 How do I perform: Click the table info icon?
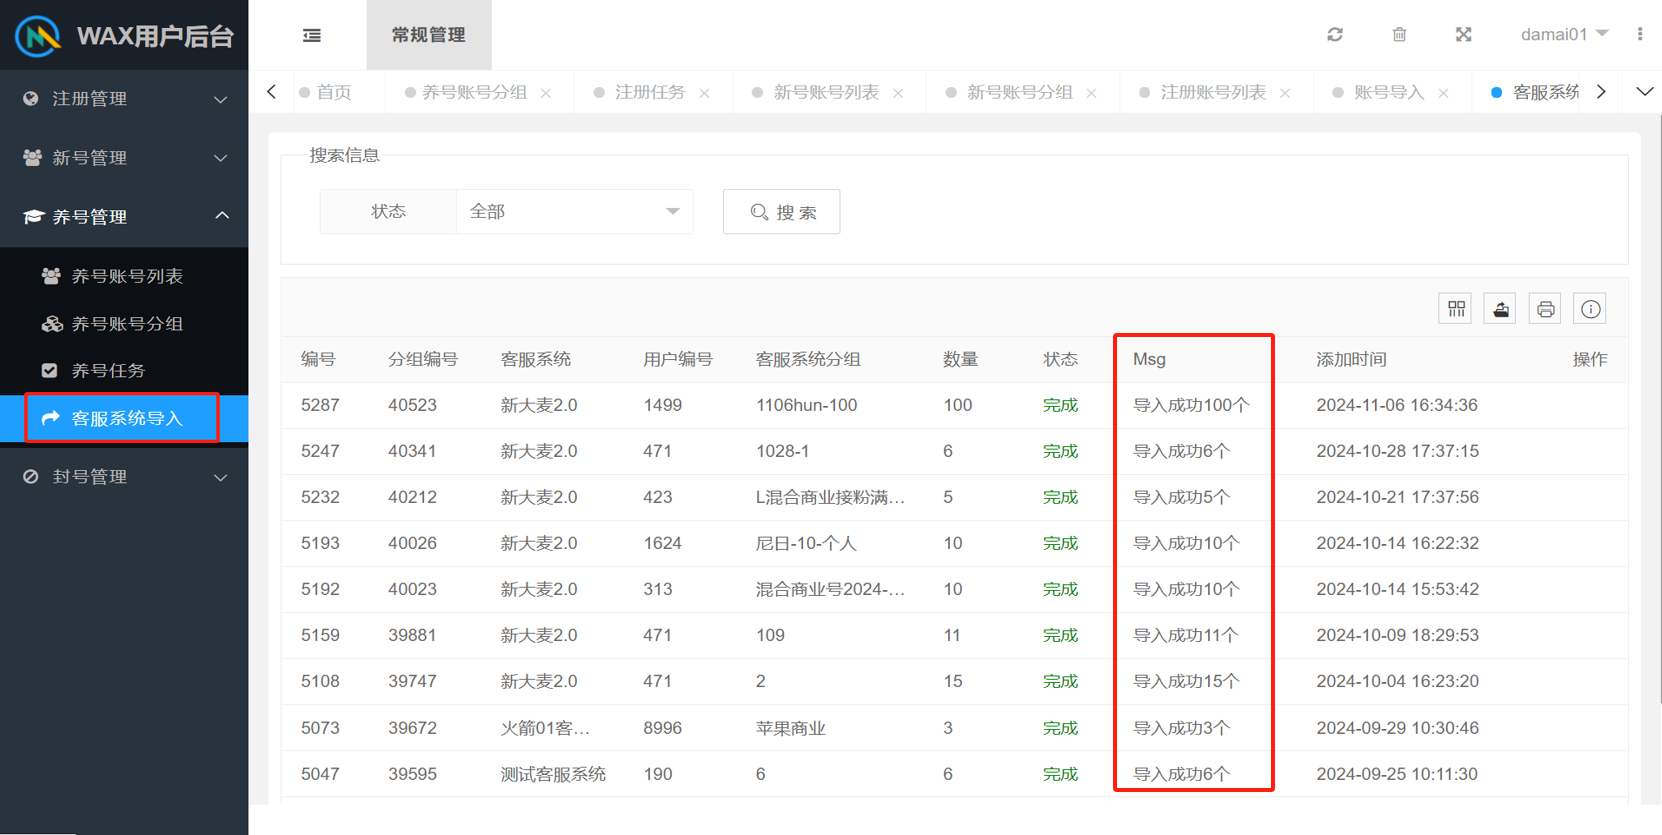1591,309
